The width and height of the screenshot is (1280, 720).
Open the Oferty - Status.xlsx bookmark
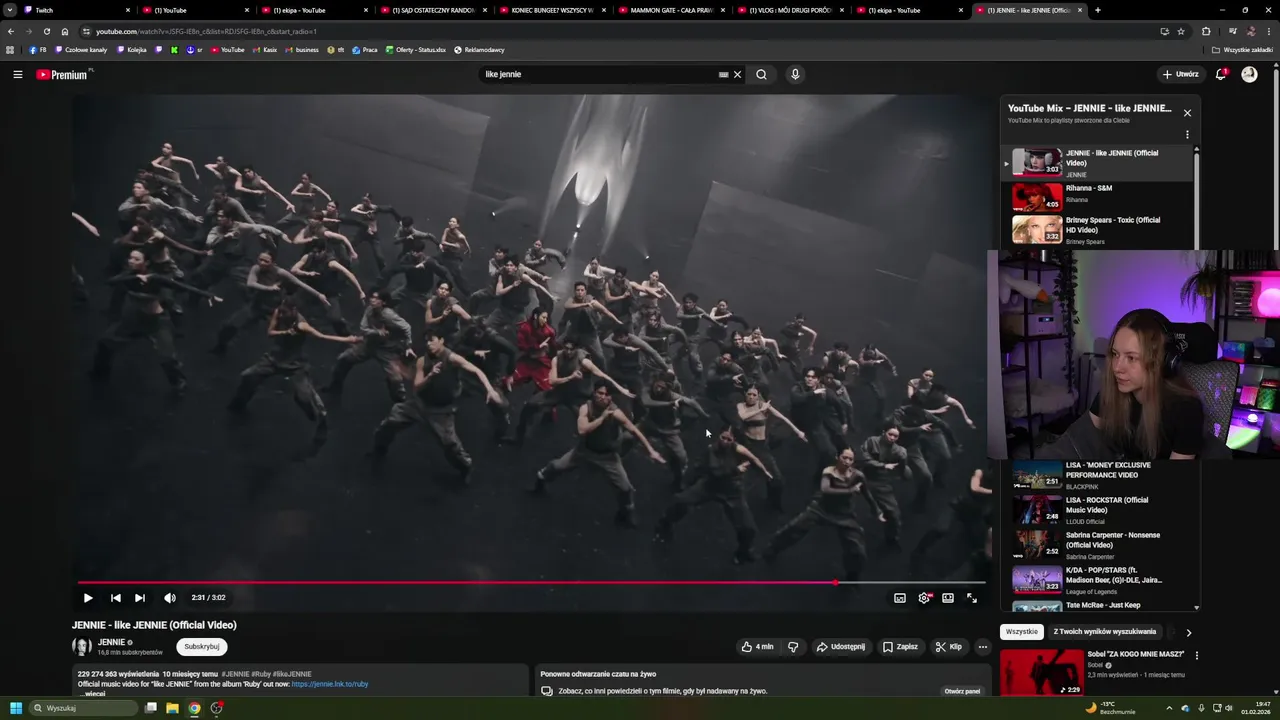pyautogui.click(x=415, y=50)
